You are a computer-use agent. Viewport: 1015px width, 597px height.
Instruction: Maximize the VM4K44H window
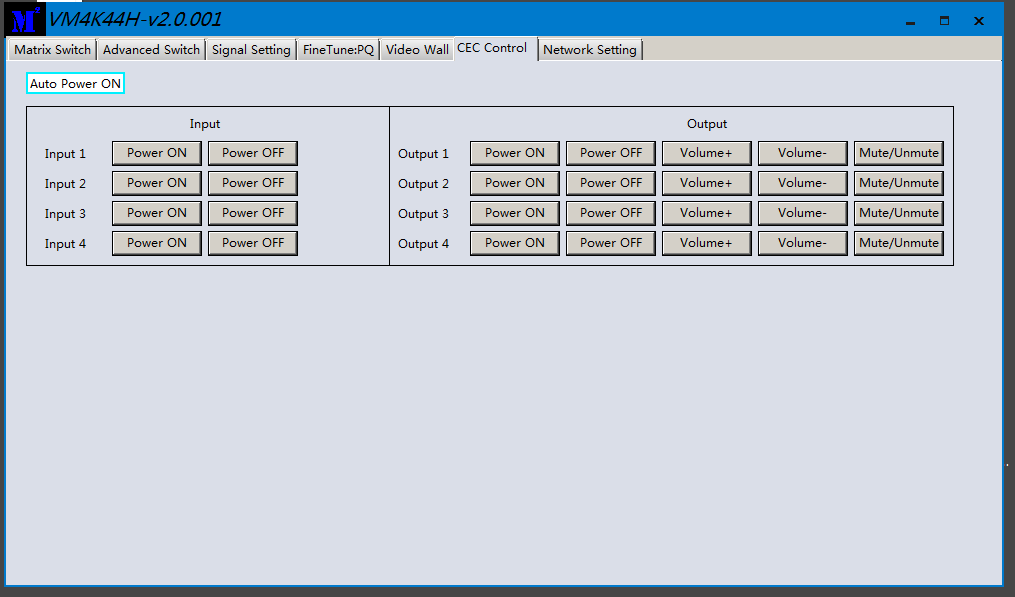tap(944, 21)
